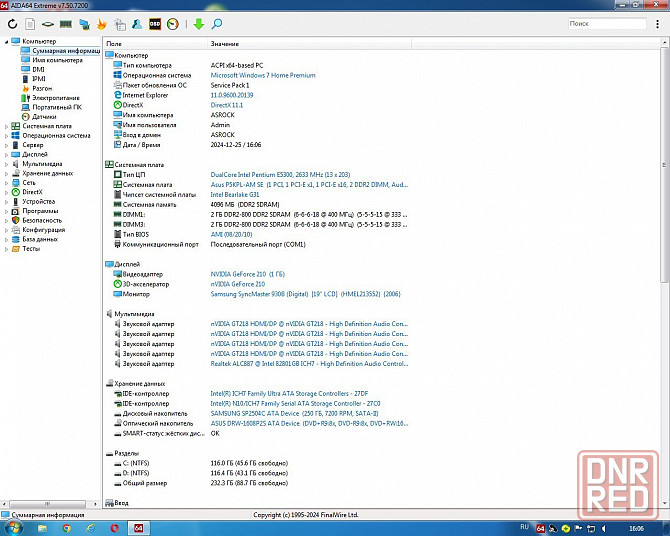The width and height of the screenshot is (670, 536).
Task: Expand the Операционная система tree node
Action: coord(6,136)
